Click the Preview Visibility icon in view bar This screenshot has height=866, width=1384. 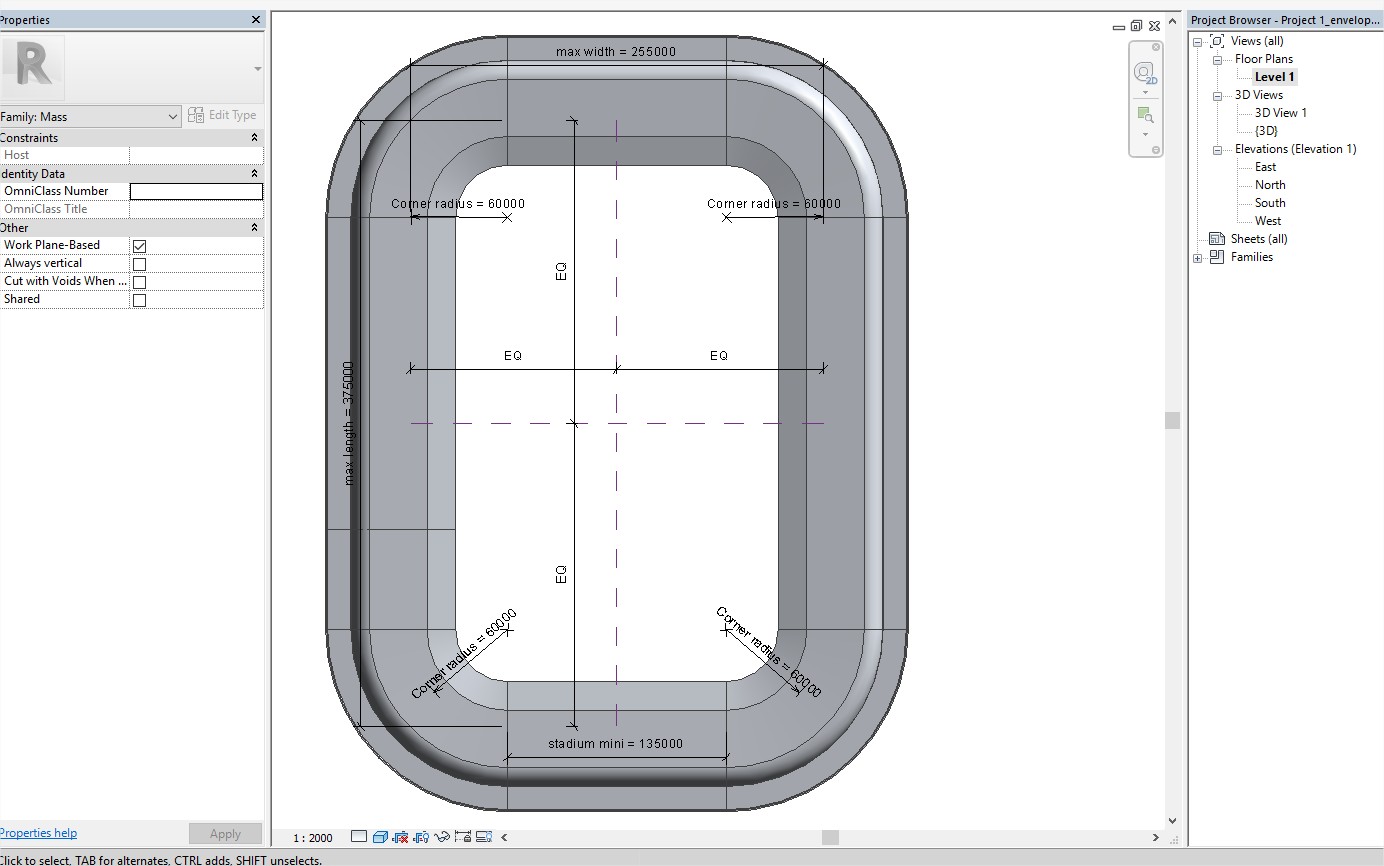pyautogui.click(x=484, y=837)
